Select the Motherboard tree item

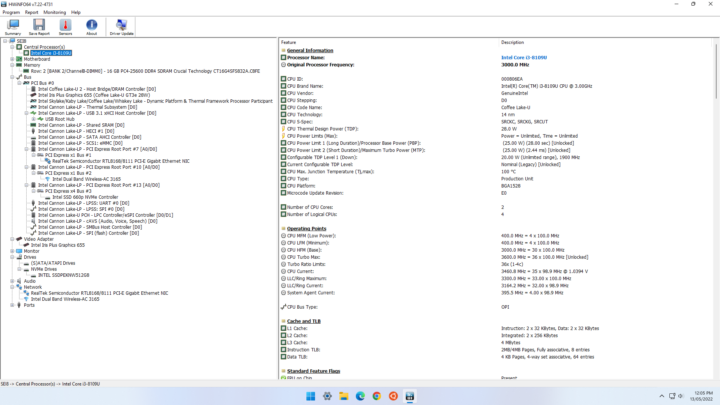point(37,59)
